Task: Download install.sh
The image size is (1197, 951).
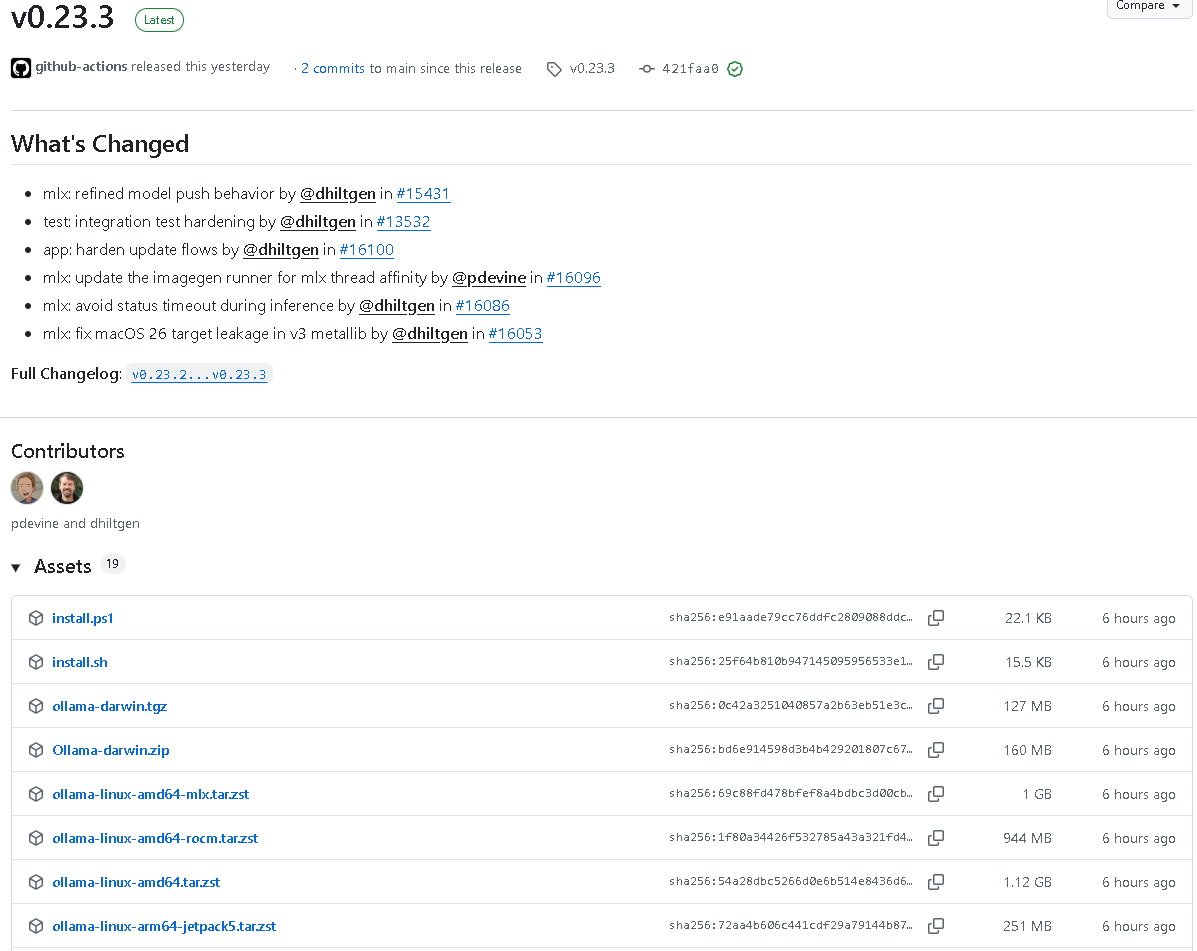Action: [x=79, y=662]
